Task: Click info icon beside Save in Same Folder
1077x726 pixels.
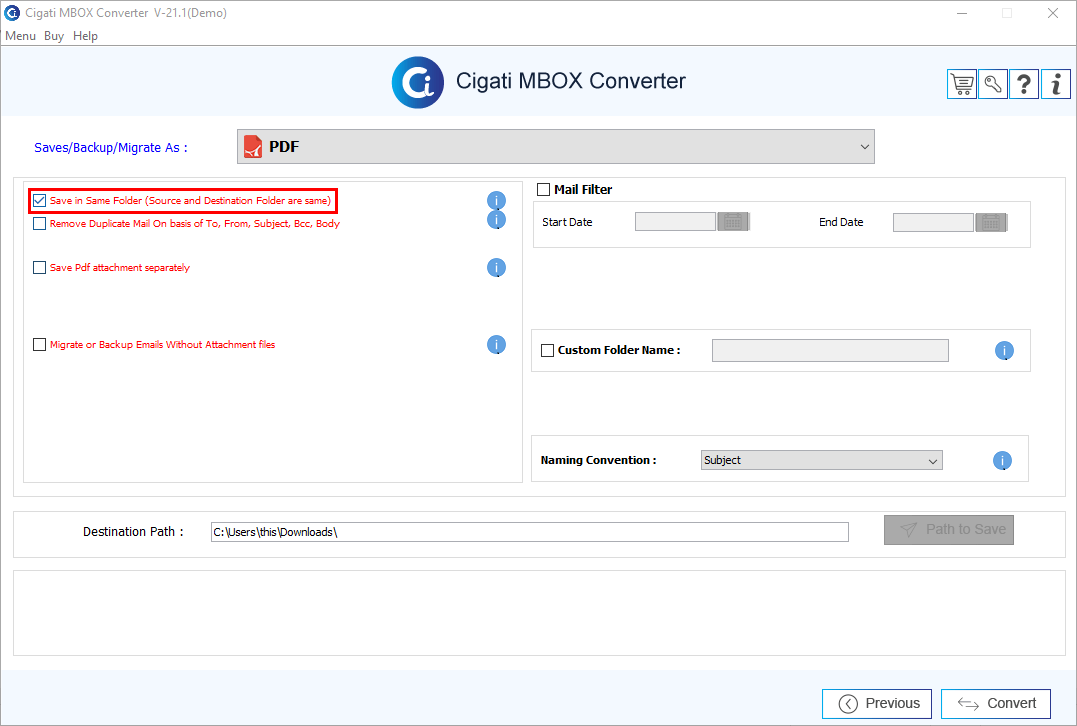Action: coord(496,201)
